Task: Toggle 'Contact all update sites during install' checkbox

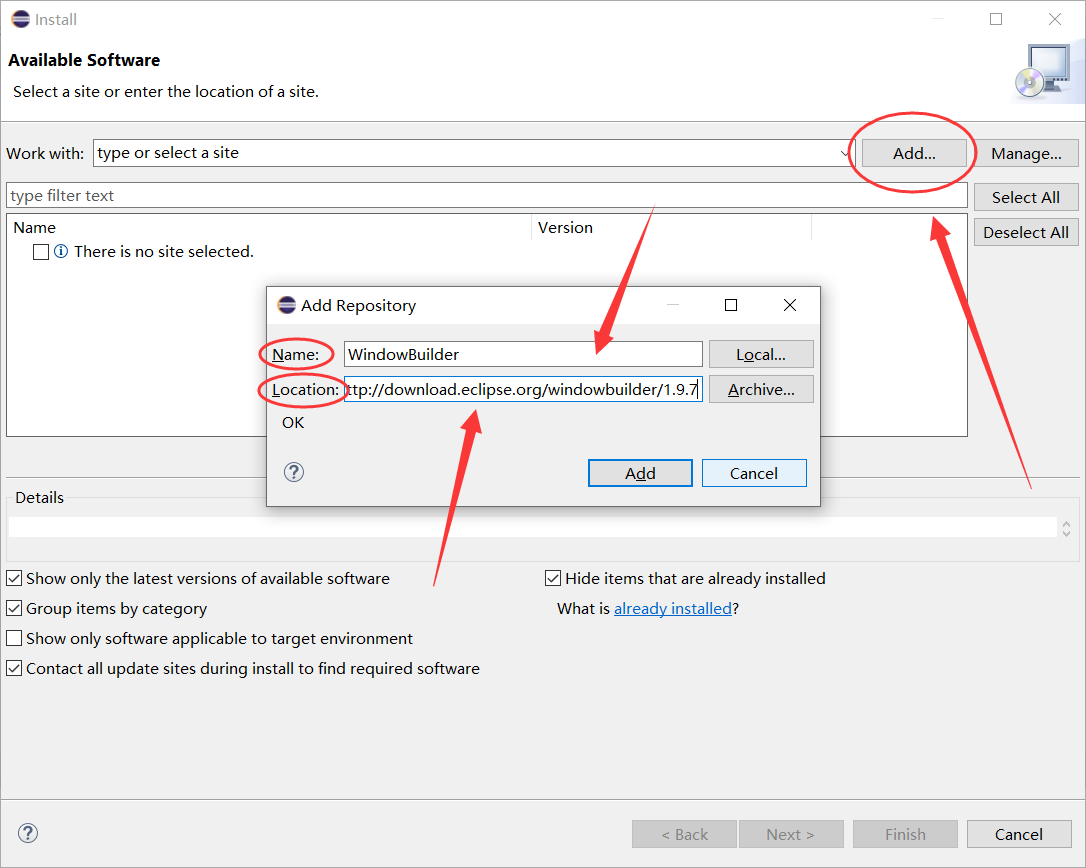Action: [14, 668]
